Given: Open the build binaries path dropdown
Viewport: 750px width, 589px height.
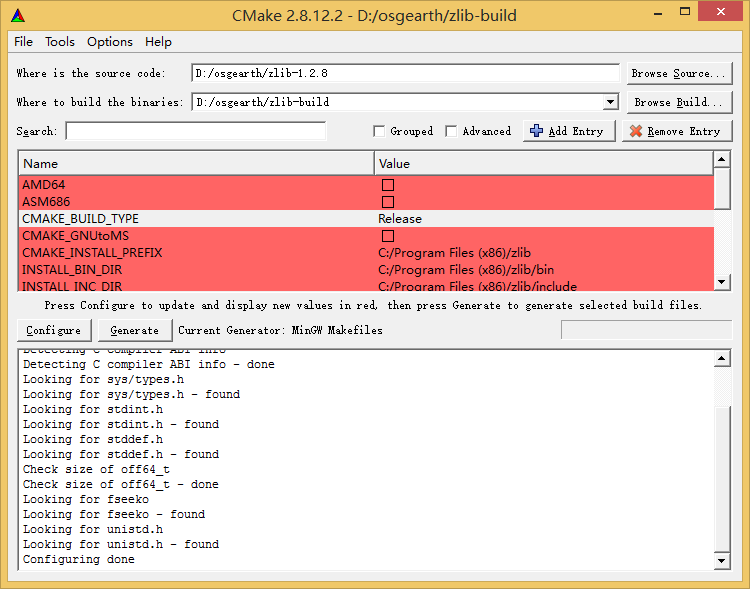Looking at the screenshot, I should coord(610,102).
